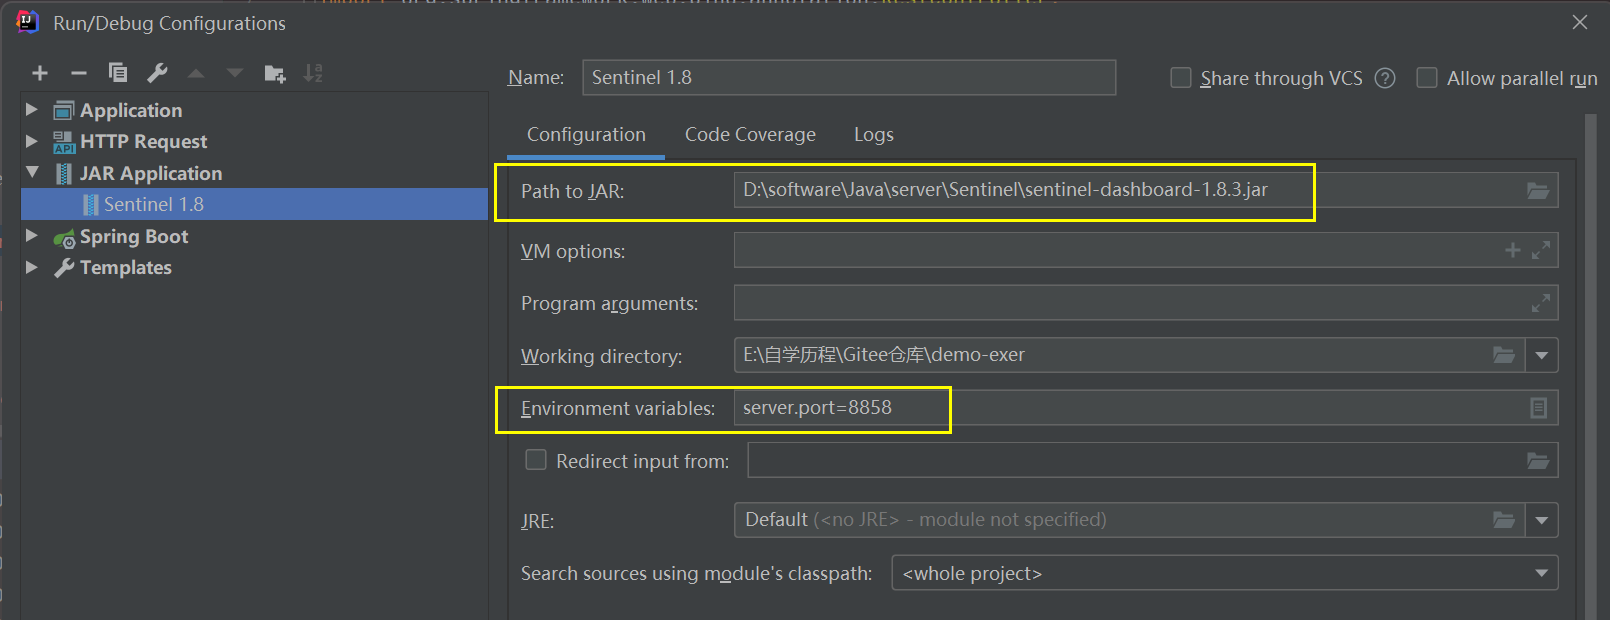The image size is (1610, 620).
Task: Remove selected configuration with minus icon
Action: tap(79, 73)
